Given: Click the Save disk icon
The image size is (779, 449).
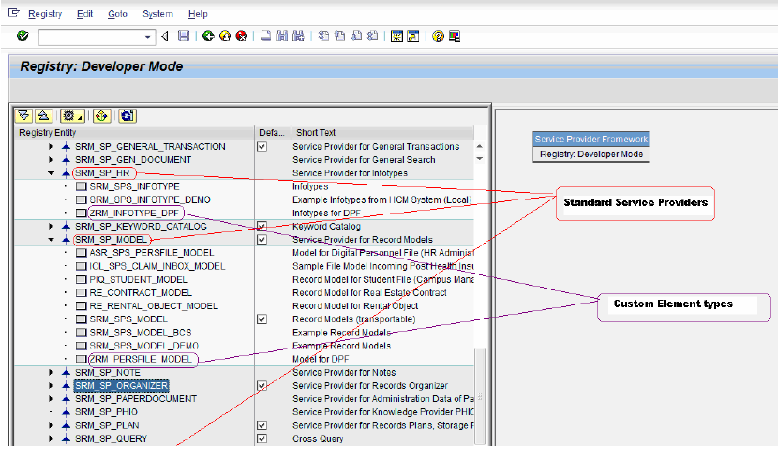Looking at the screenshot, I should click(183, 36).
